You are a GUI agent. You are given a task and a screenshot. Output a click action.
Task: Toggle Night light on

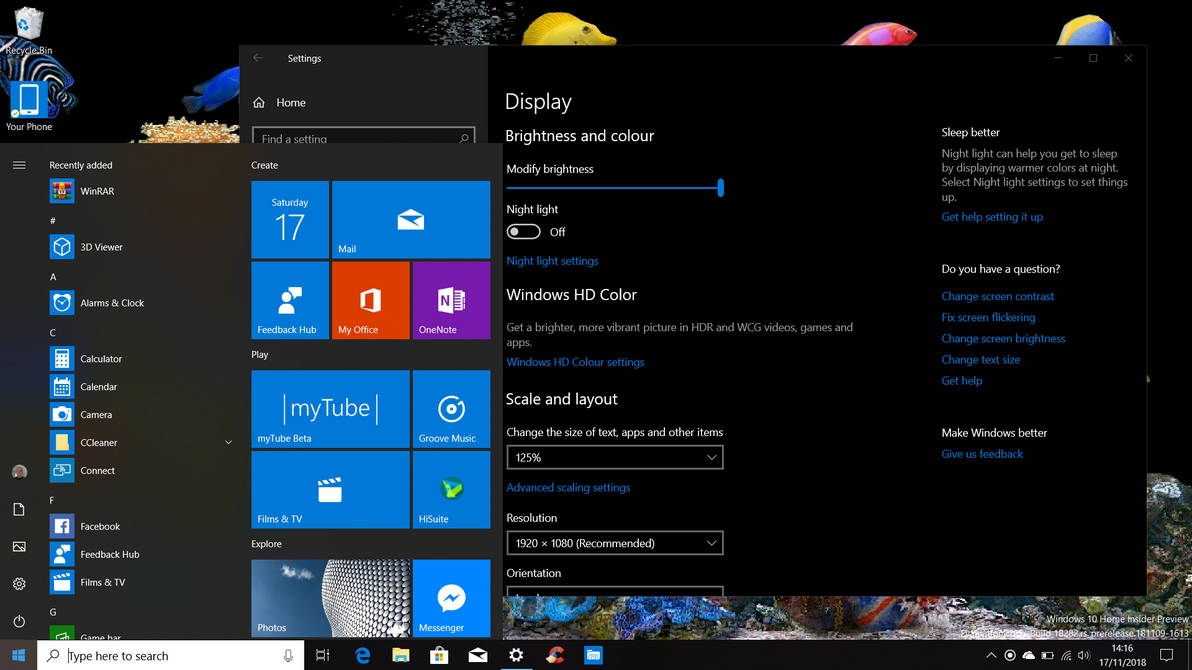(523, 231)
